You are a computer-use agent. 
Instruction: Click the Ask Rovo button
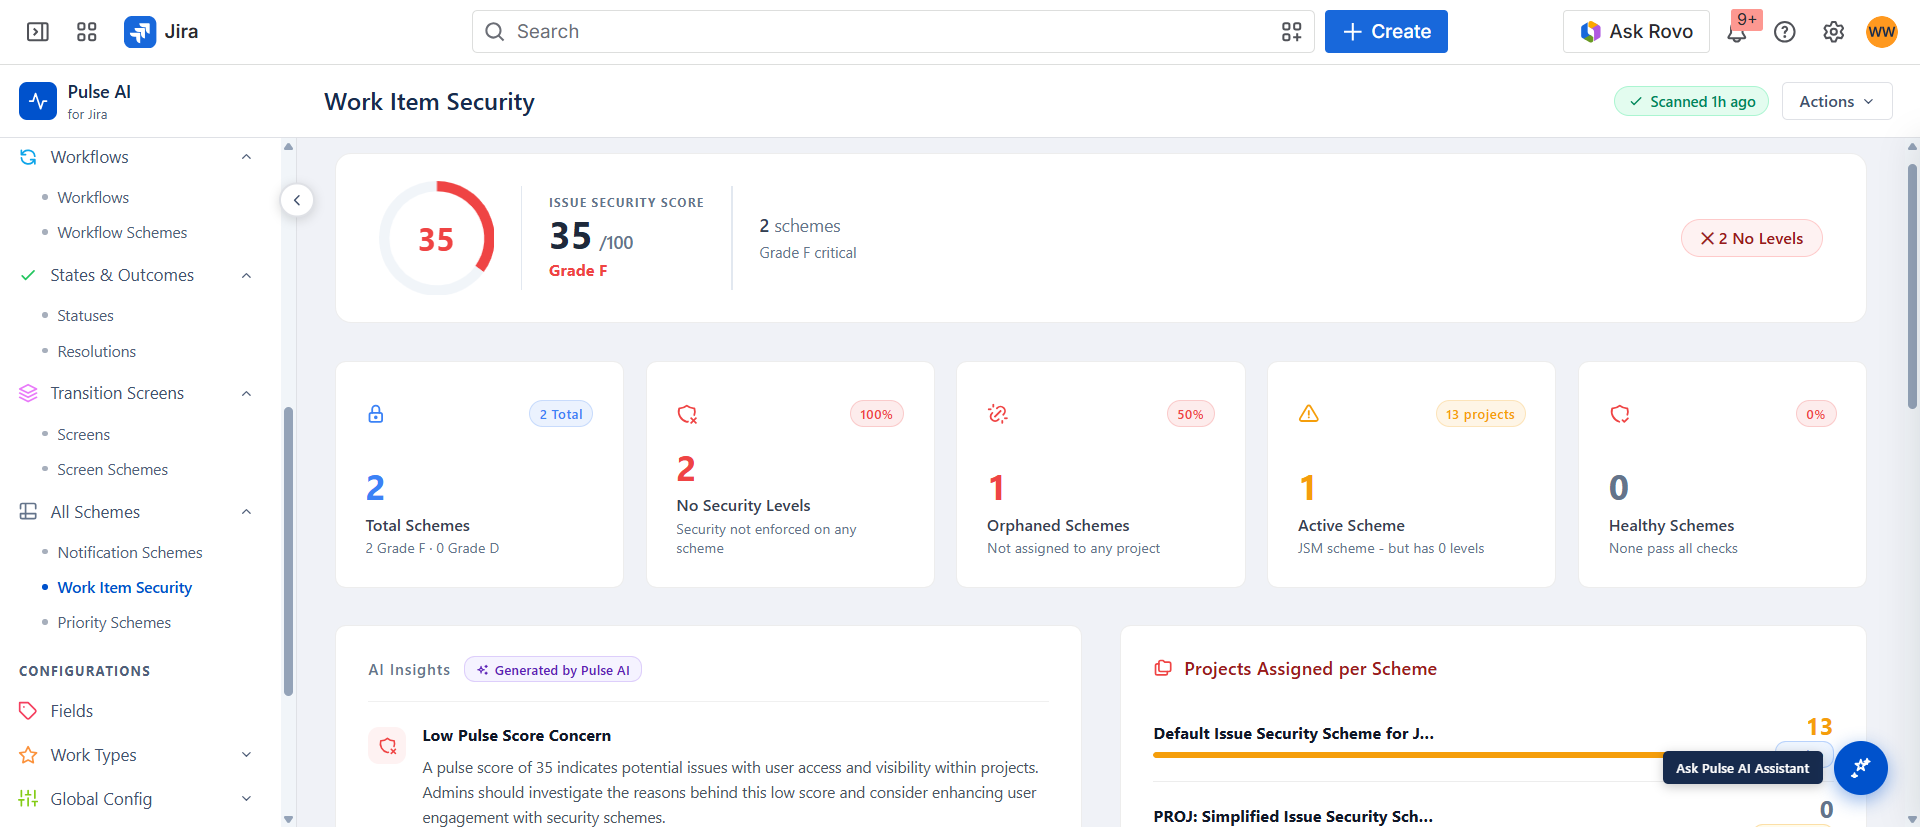coord(1636,32)
